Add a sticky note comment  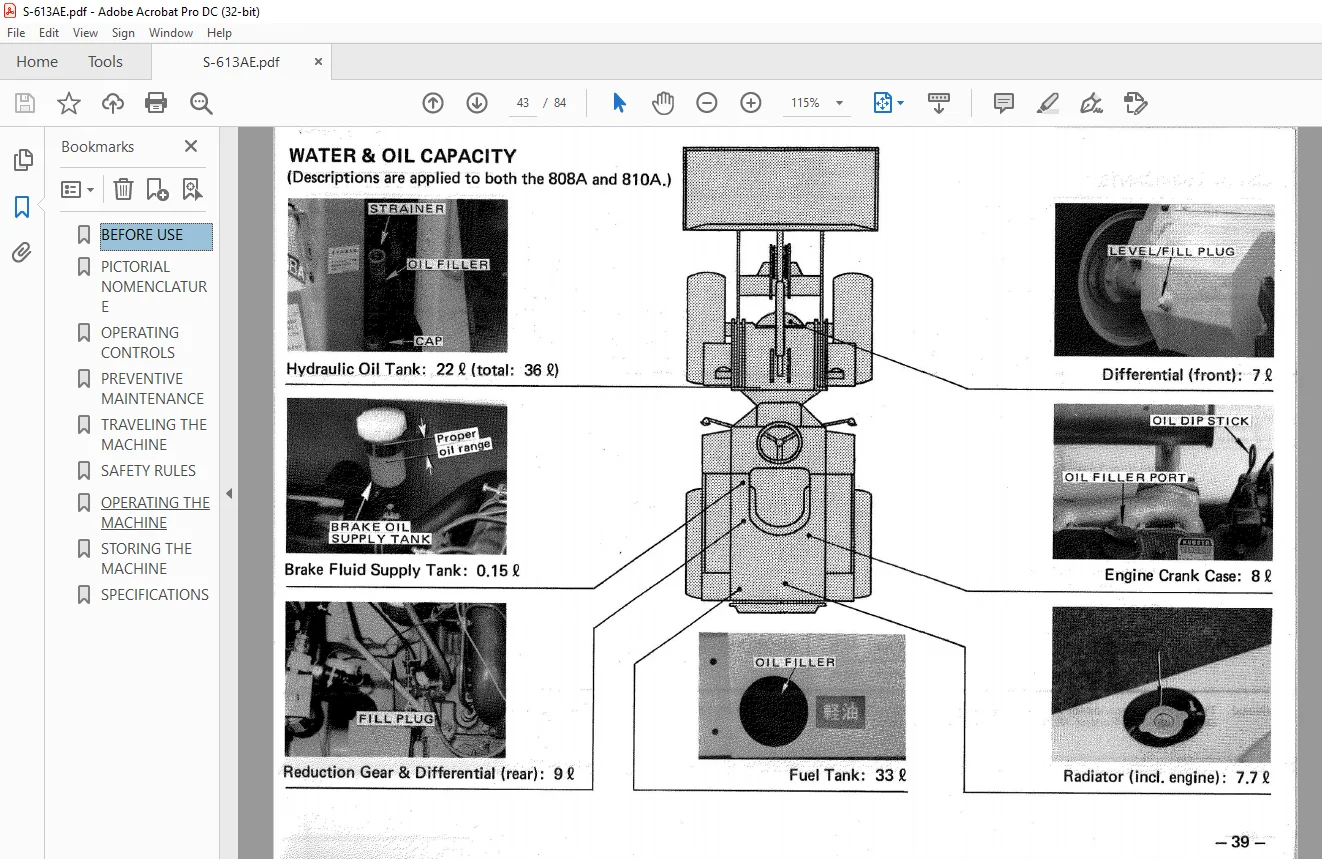click(1004, 103)
